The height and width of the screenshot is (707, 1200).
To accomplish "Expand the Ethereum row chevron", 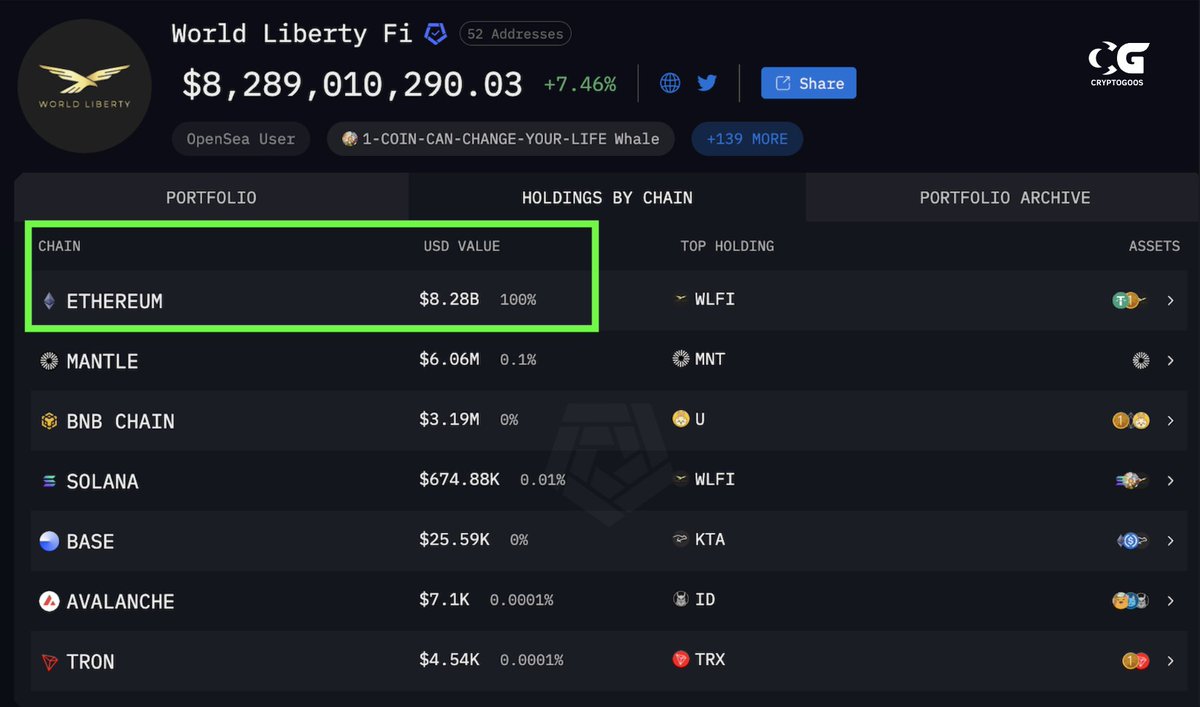I will pyautogui.click(x=1170, y=300).
